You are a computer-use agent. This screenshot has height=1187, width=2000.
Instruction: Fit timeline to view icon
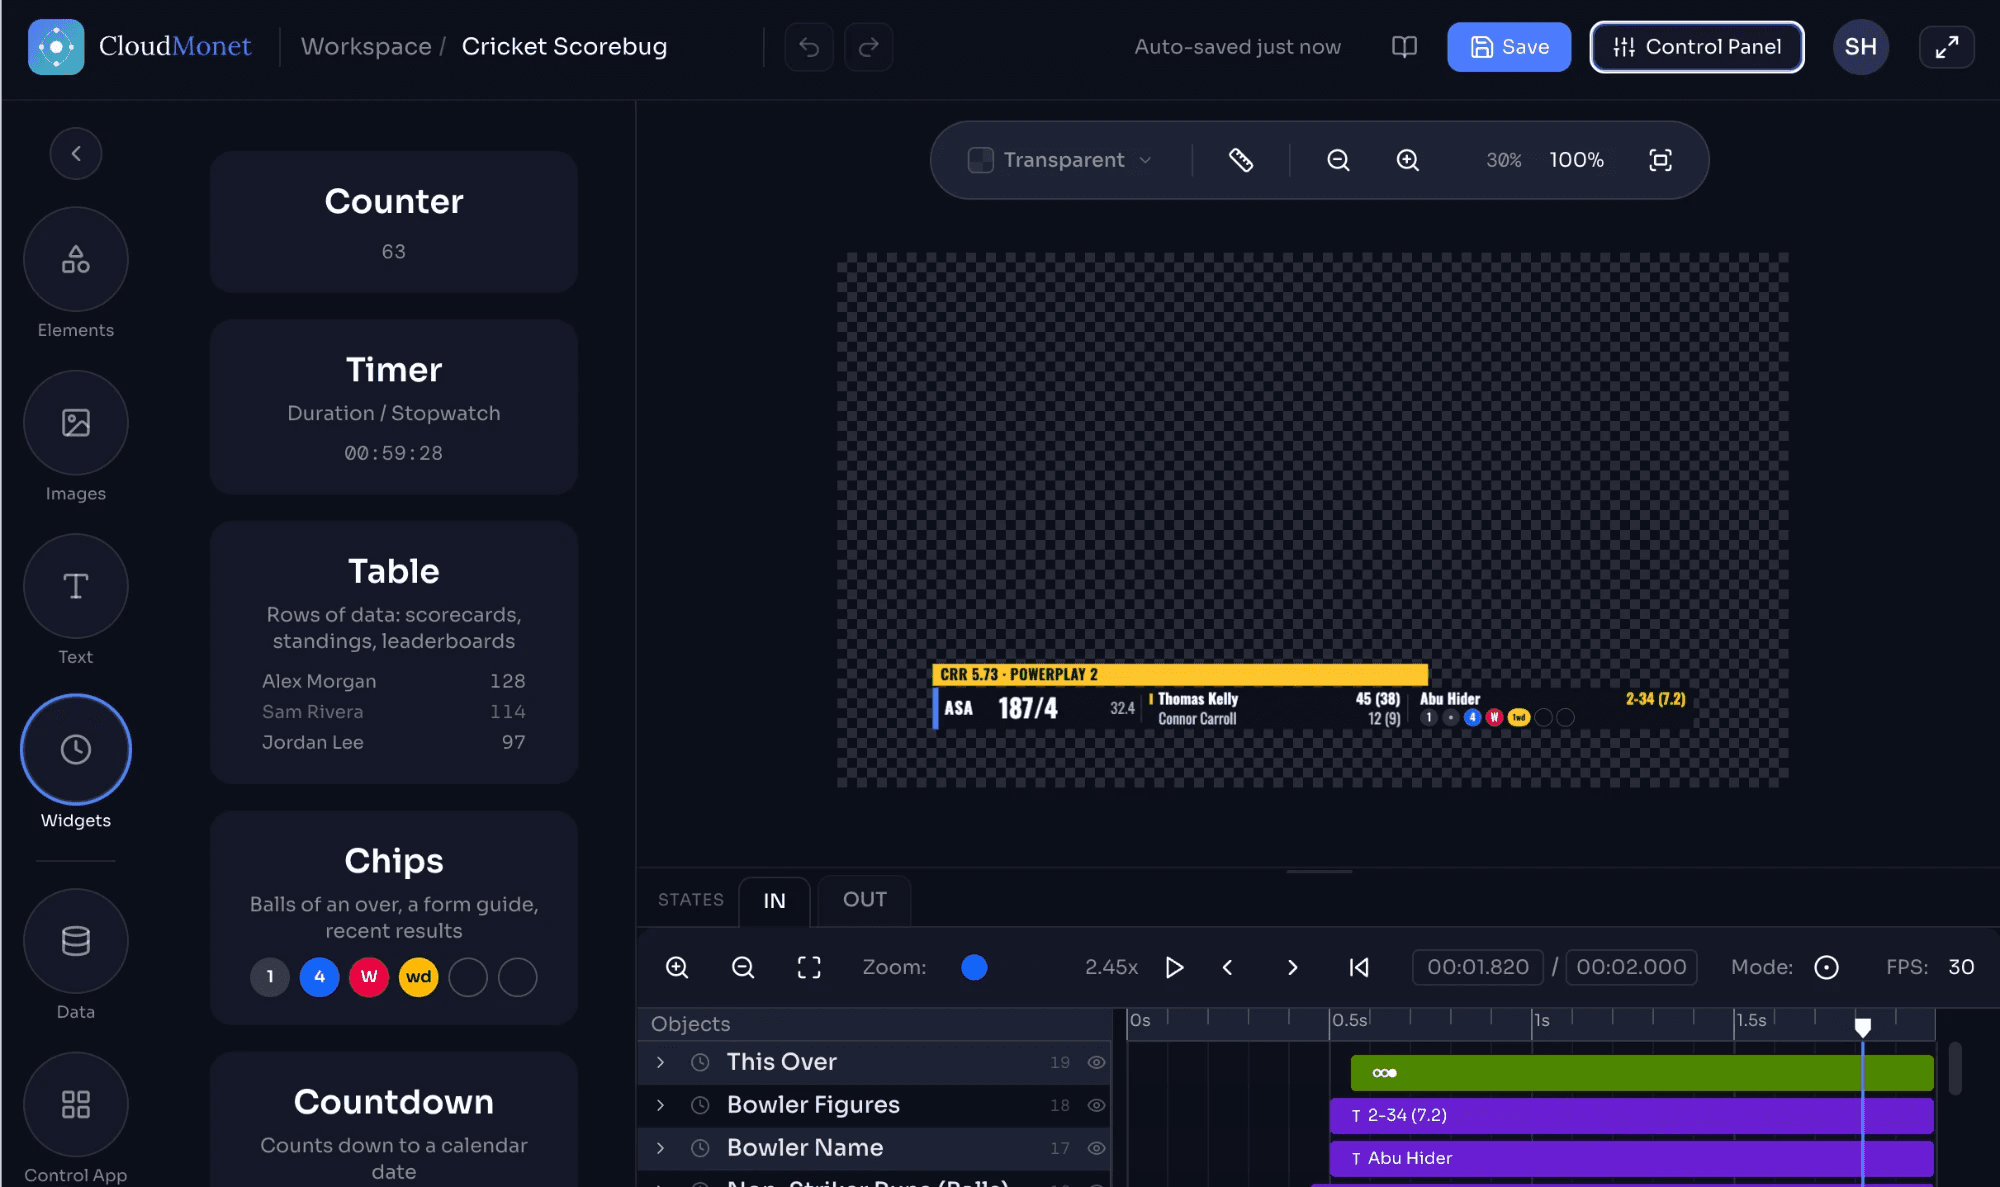[809, 967]
